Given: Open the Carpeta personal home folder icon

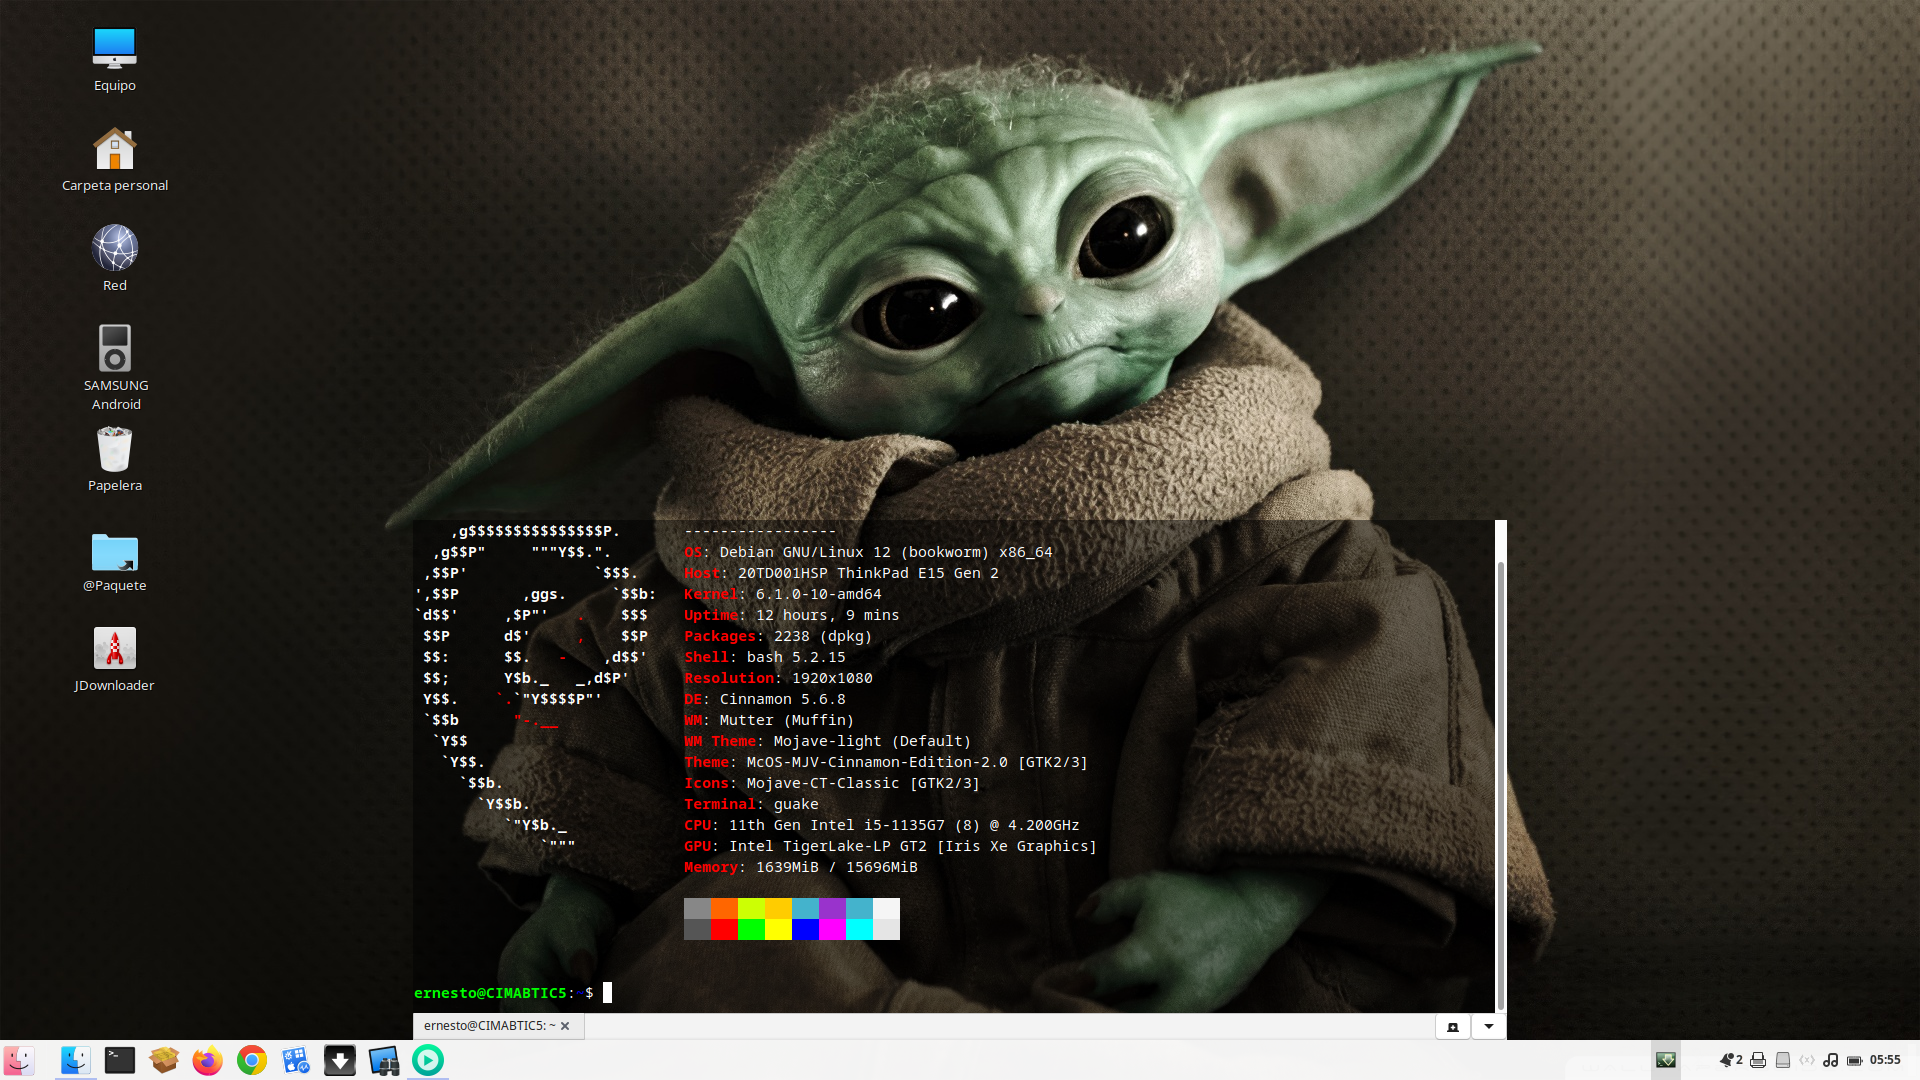Looking at the screenshot, I should tap(114, 160).
